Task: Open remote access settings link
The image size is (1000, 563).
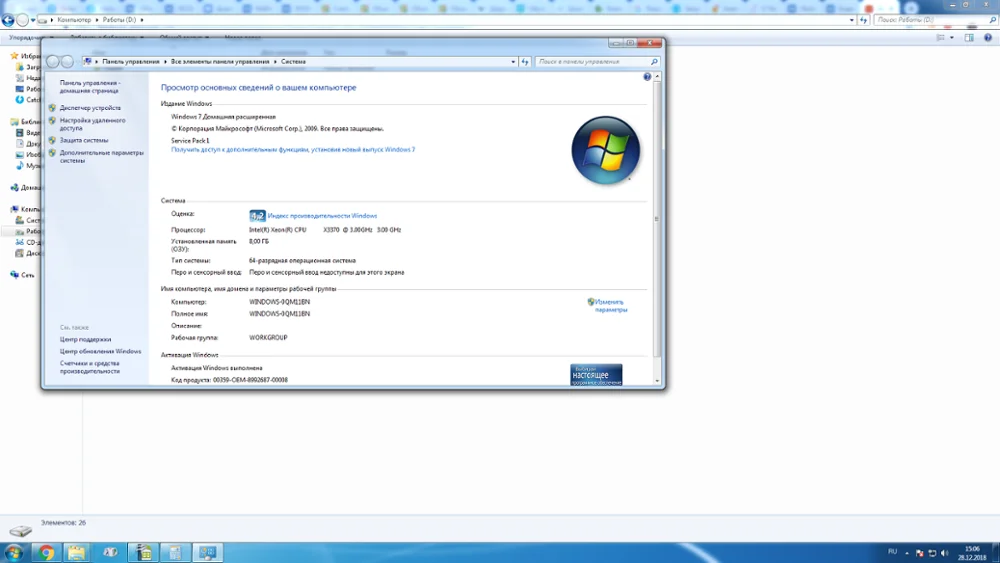Action: pos(92,124)
